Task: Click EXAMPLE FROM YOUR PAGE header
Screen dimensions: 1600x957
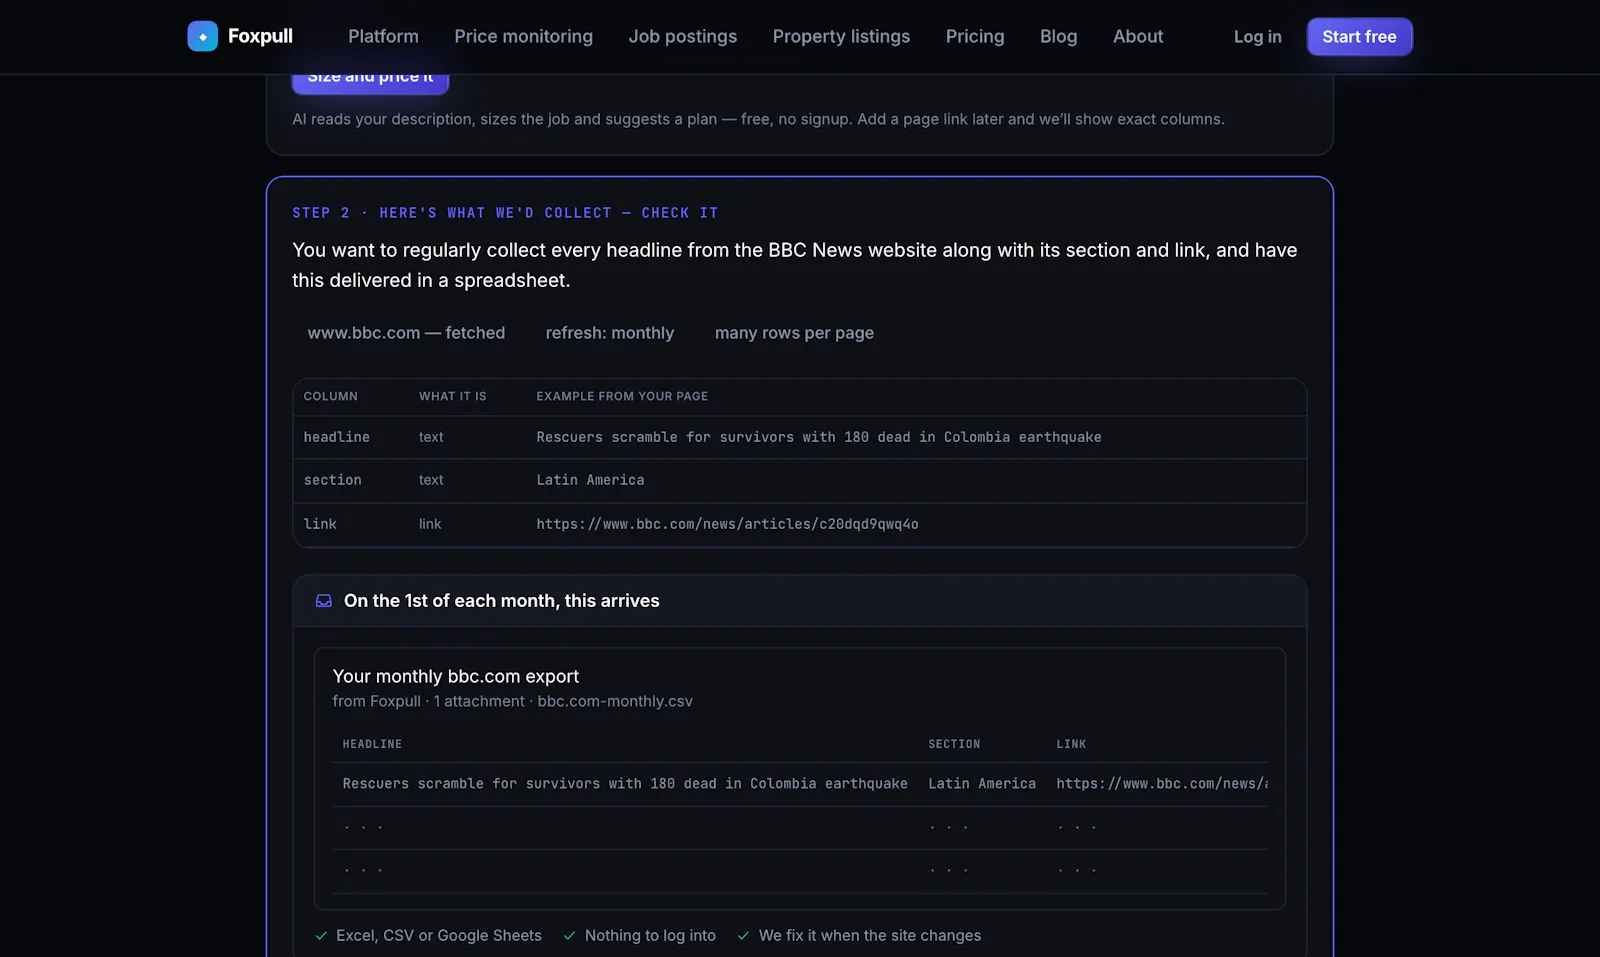Action: coord(622,396)
